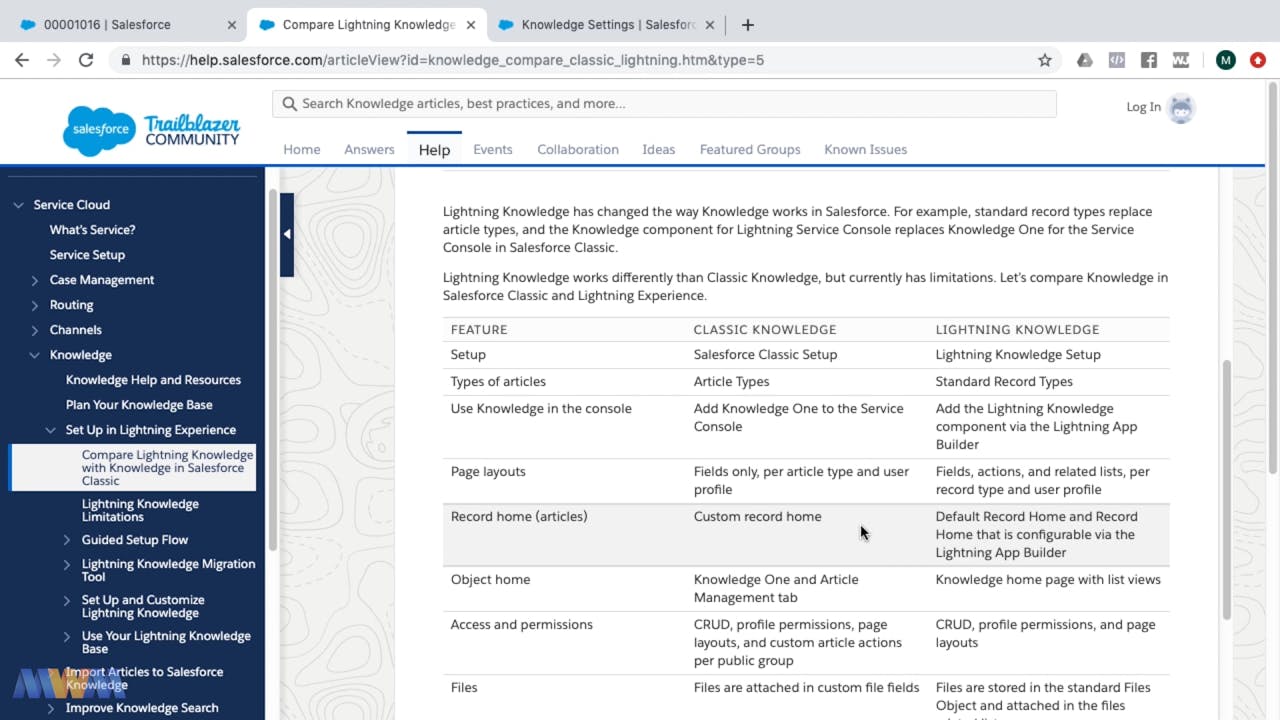Click the Astro user avatar icon
The image size is (1280, 720).
pos(1181,108)
